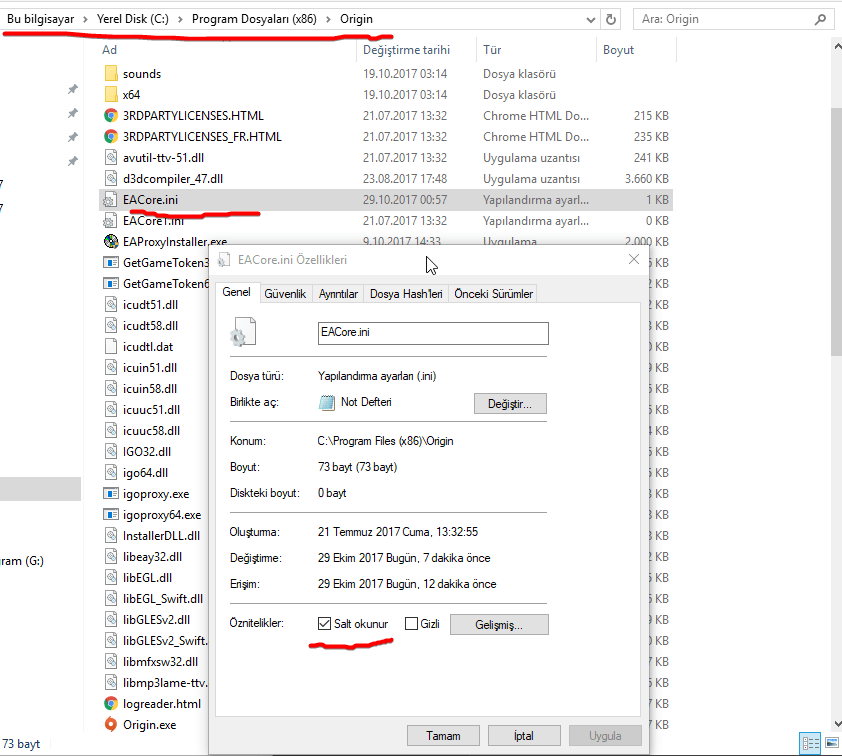
Task: Select the libmfxsw32.dll file name
Action: (160, 662)
